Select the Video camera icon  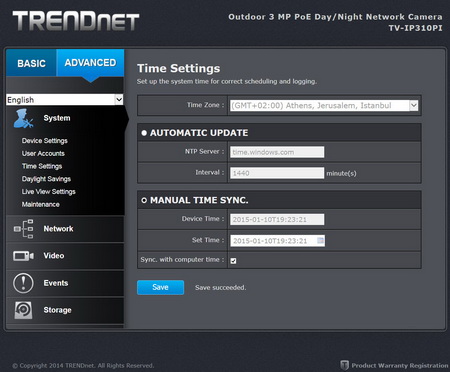pos(23,256)
